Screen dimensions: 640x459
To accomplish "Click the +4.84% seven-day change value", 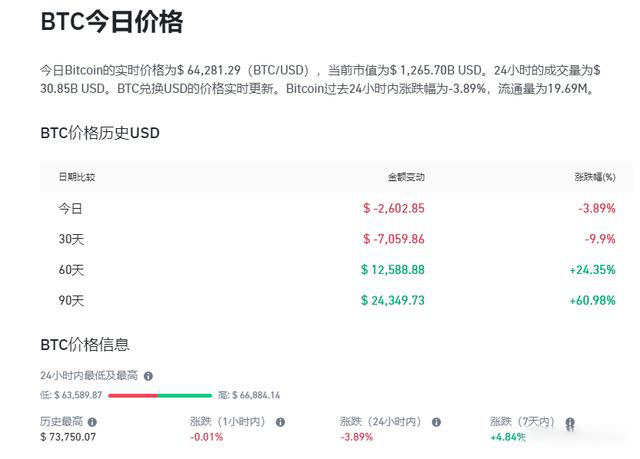I will click(x=508, y=437).
